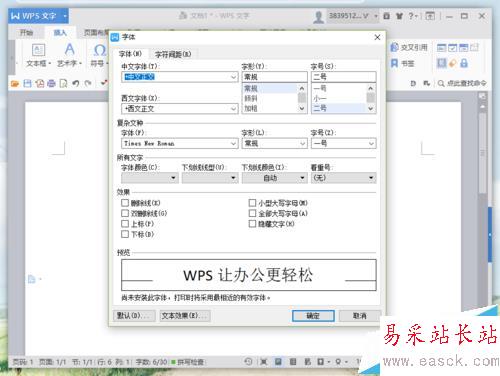Click the 确定 OK button
500x376 pixels.
[x=313, y=316]
